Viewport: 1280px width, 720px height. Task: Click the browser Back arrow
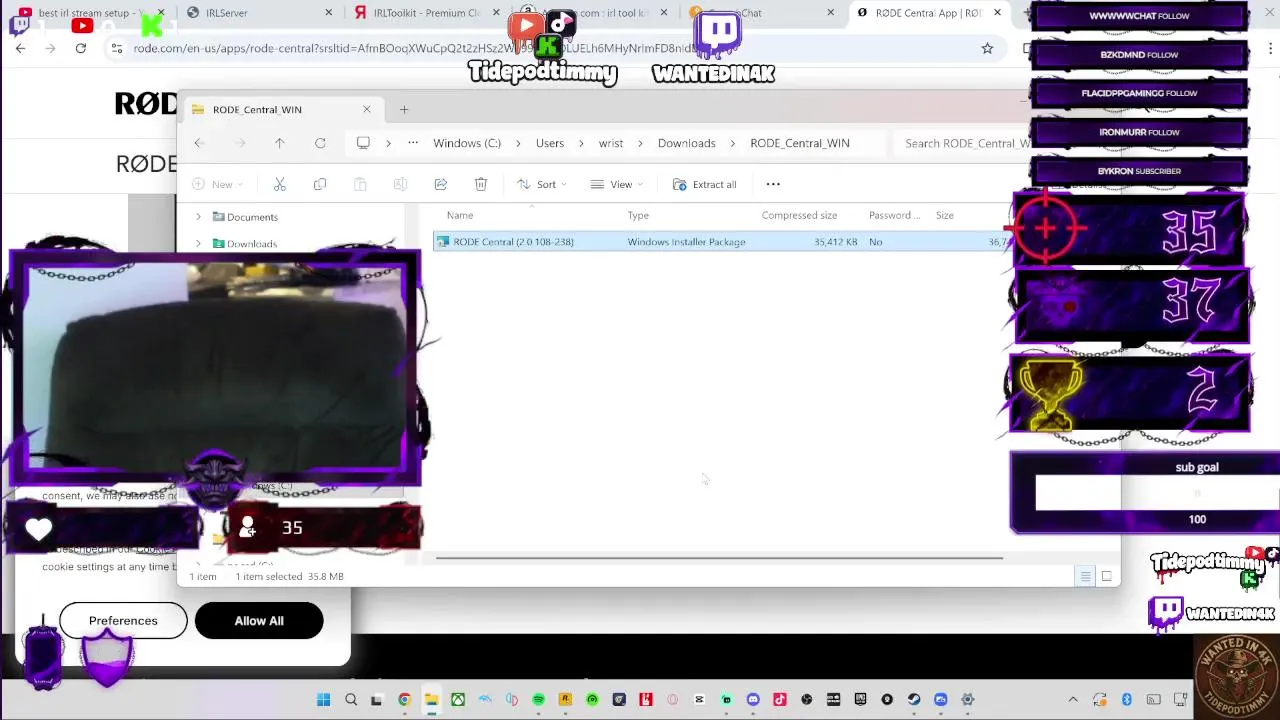(21, 48)
